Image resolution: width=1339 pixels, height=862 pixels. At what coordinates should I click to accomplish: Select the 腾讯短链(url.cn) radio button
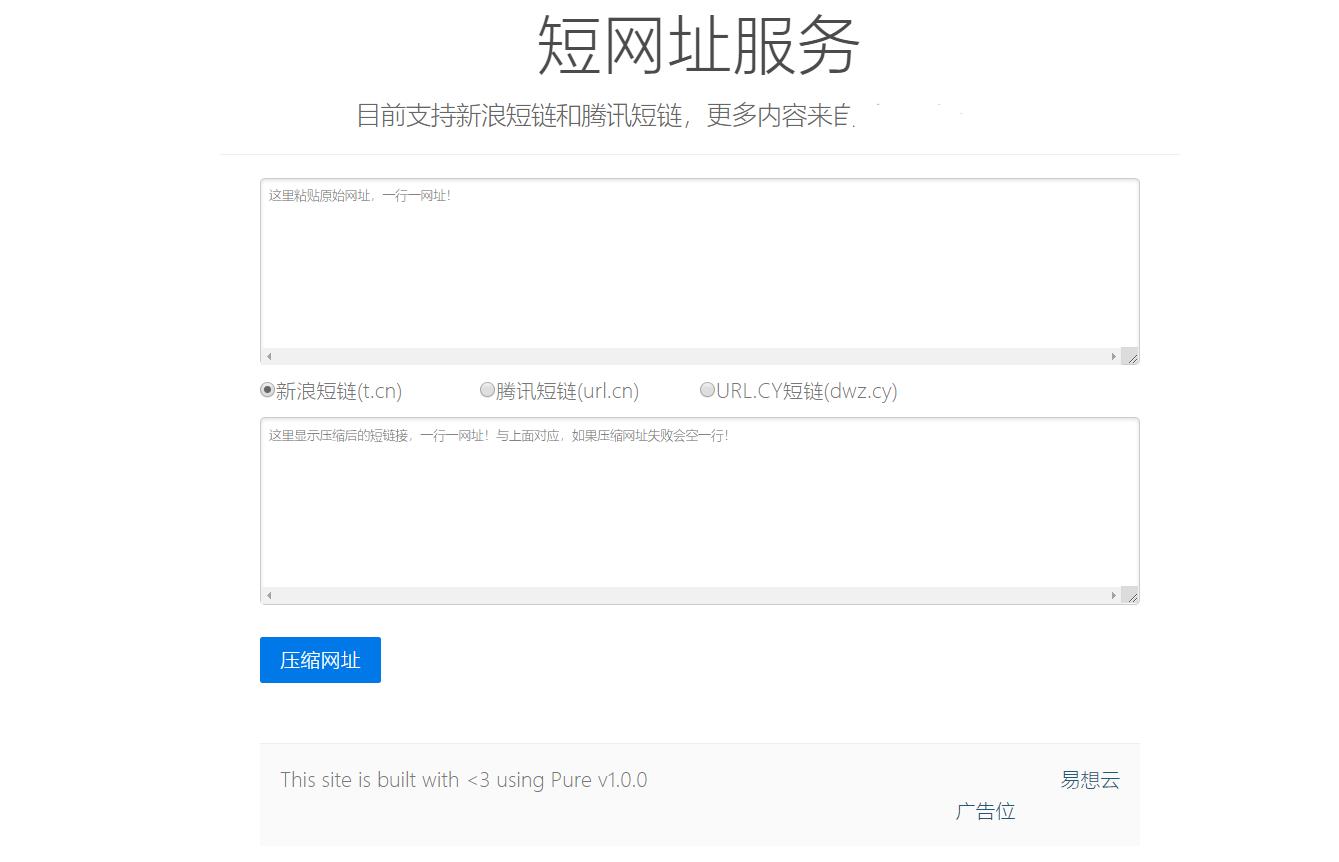coord(487,390)
